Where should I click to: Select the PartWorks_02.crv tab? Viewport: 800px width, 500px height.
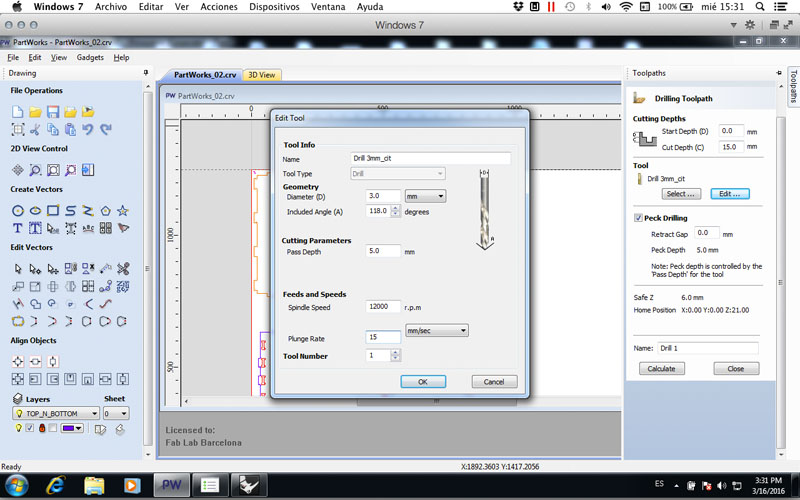(x=205, y=75)
